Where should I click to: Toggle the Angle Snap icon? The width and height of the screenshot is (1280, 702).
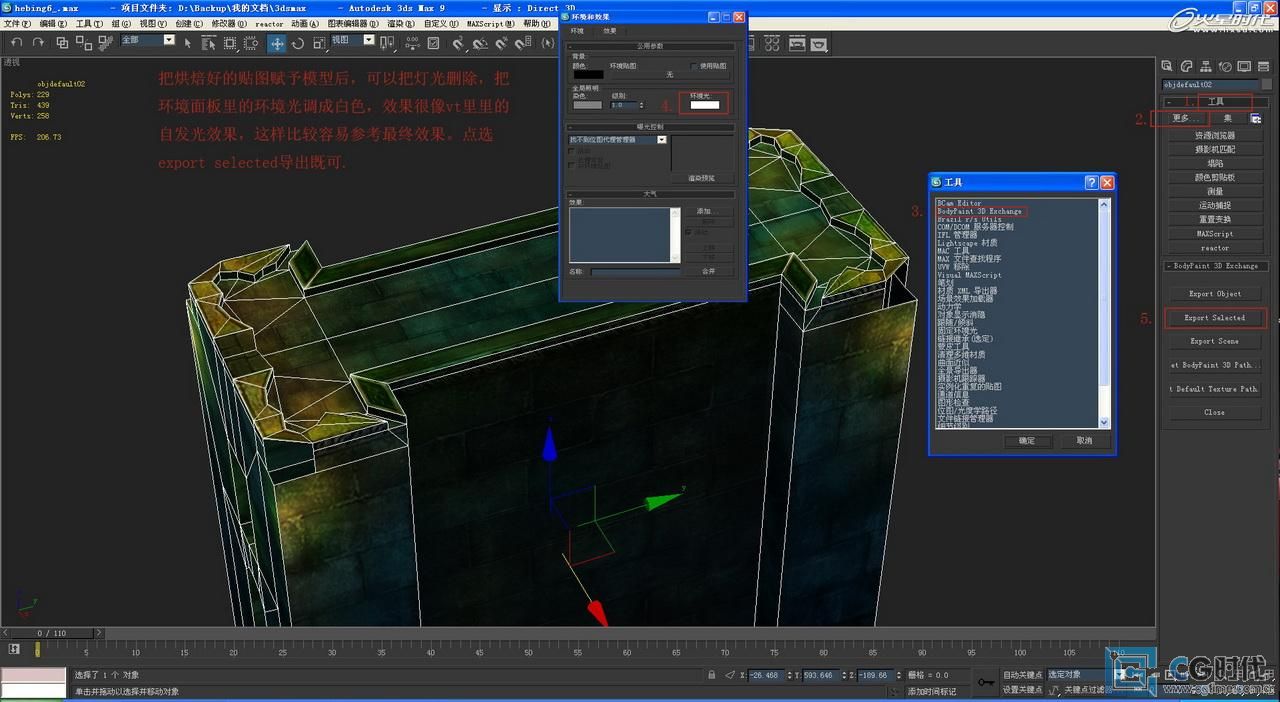click(x=480, y=43)
